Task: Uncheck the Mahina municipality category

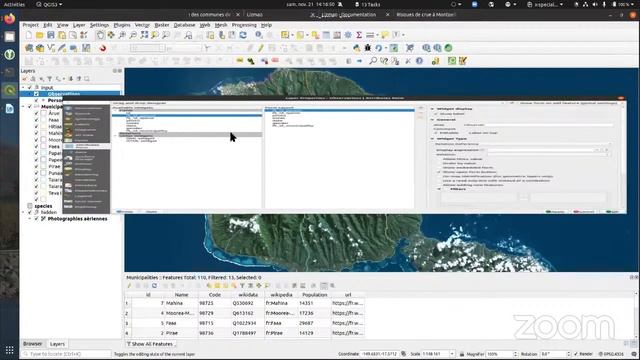Action: (36, 133)
